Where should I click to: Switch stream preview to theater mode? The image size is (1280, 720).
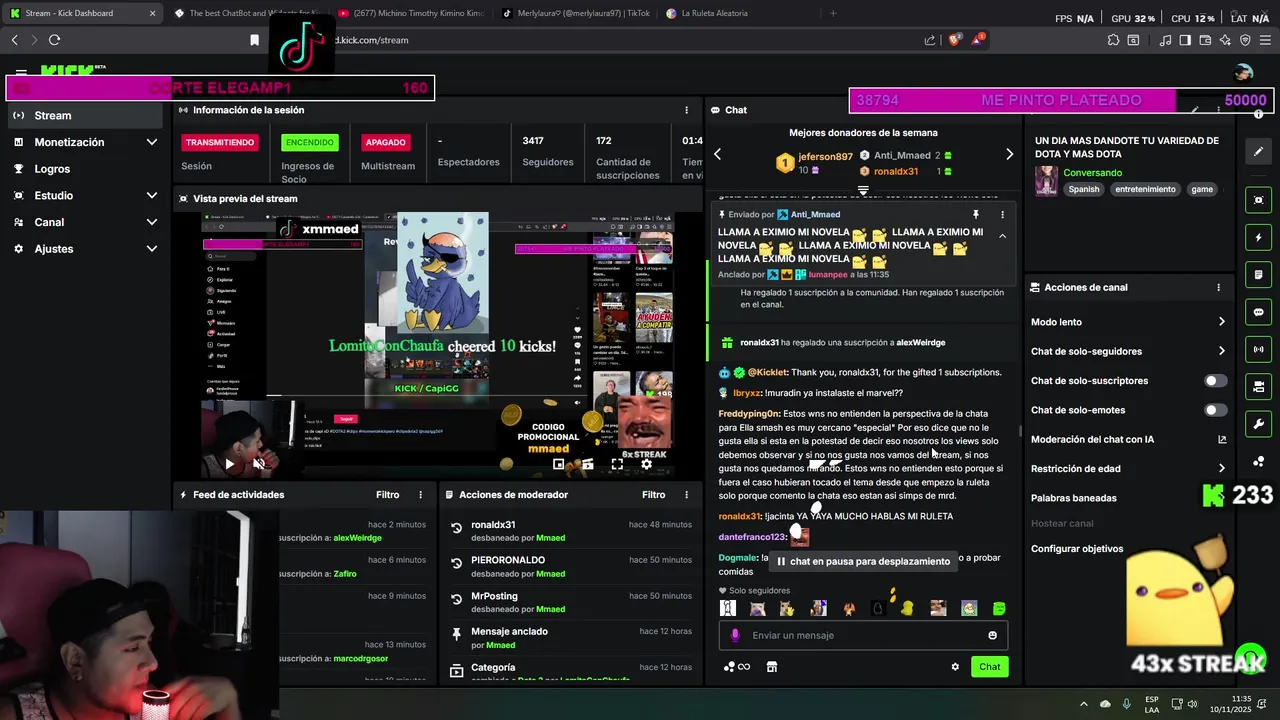pos(588,464)
